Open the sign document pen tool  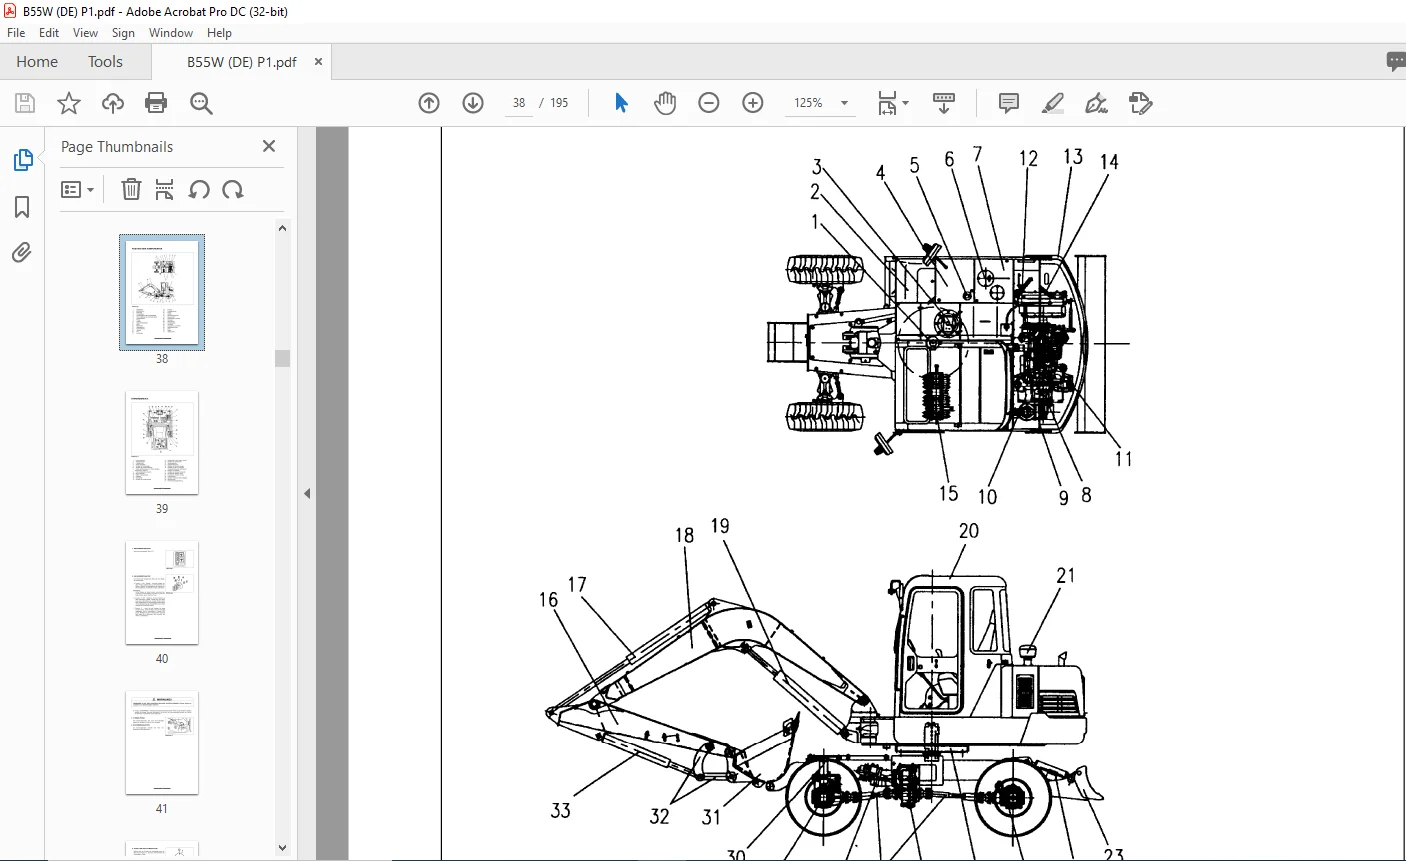coord(1097,103)
